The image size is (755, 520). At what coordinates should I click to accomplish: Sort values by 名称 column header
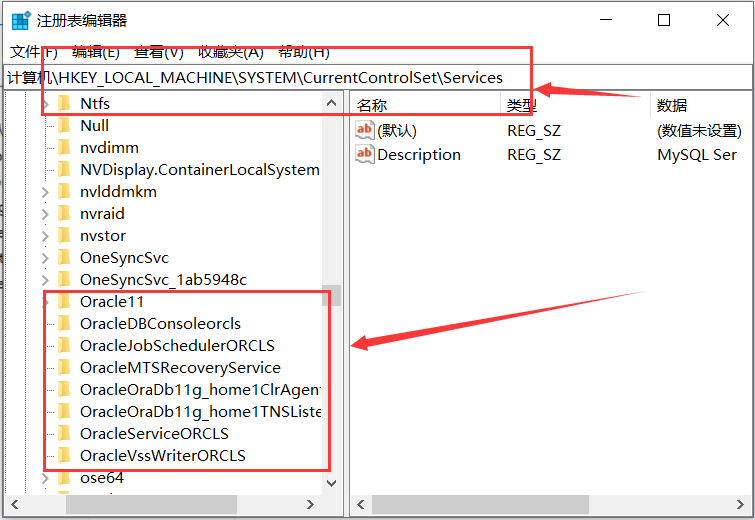point(425,105)
